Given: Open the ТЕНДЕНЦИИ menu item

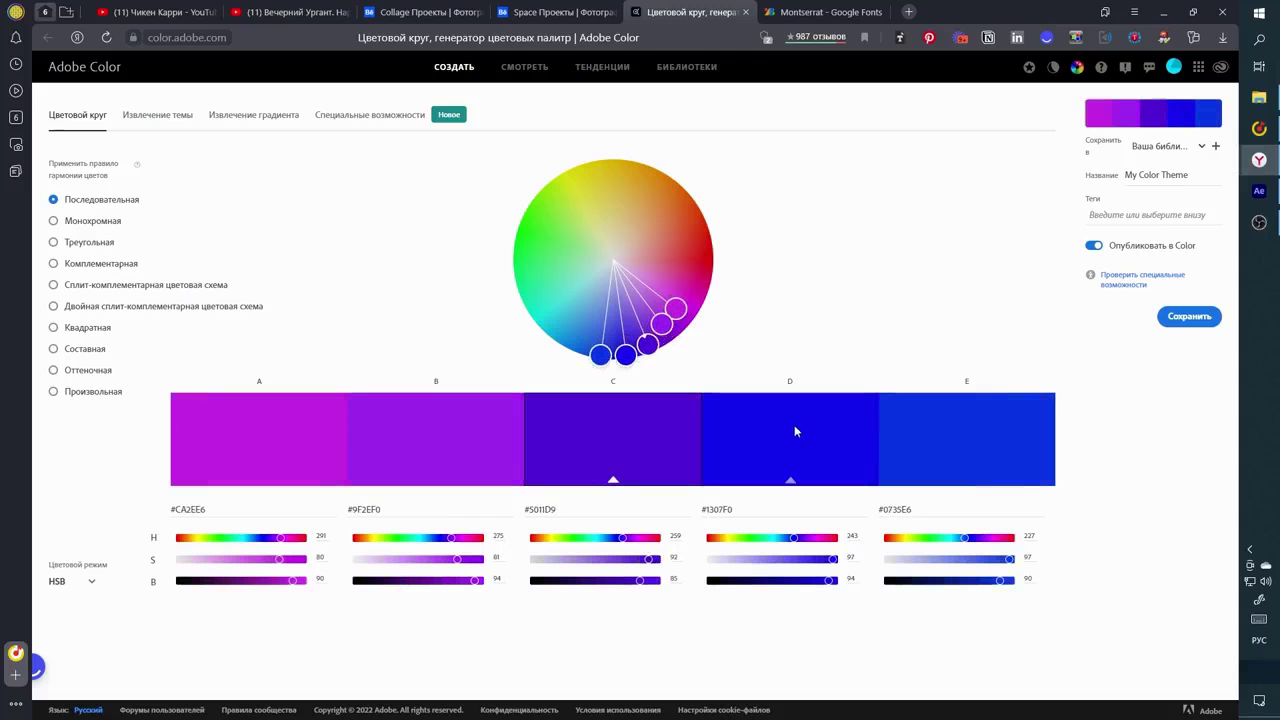Looking at the screenshot, I should coord(602,67).
